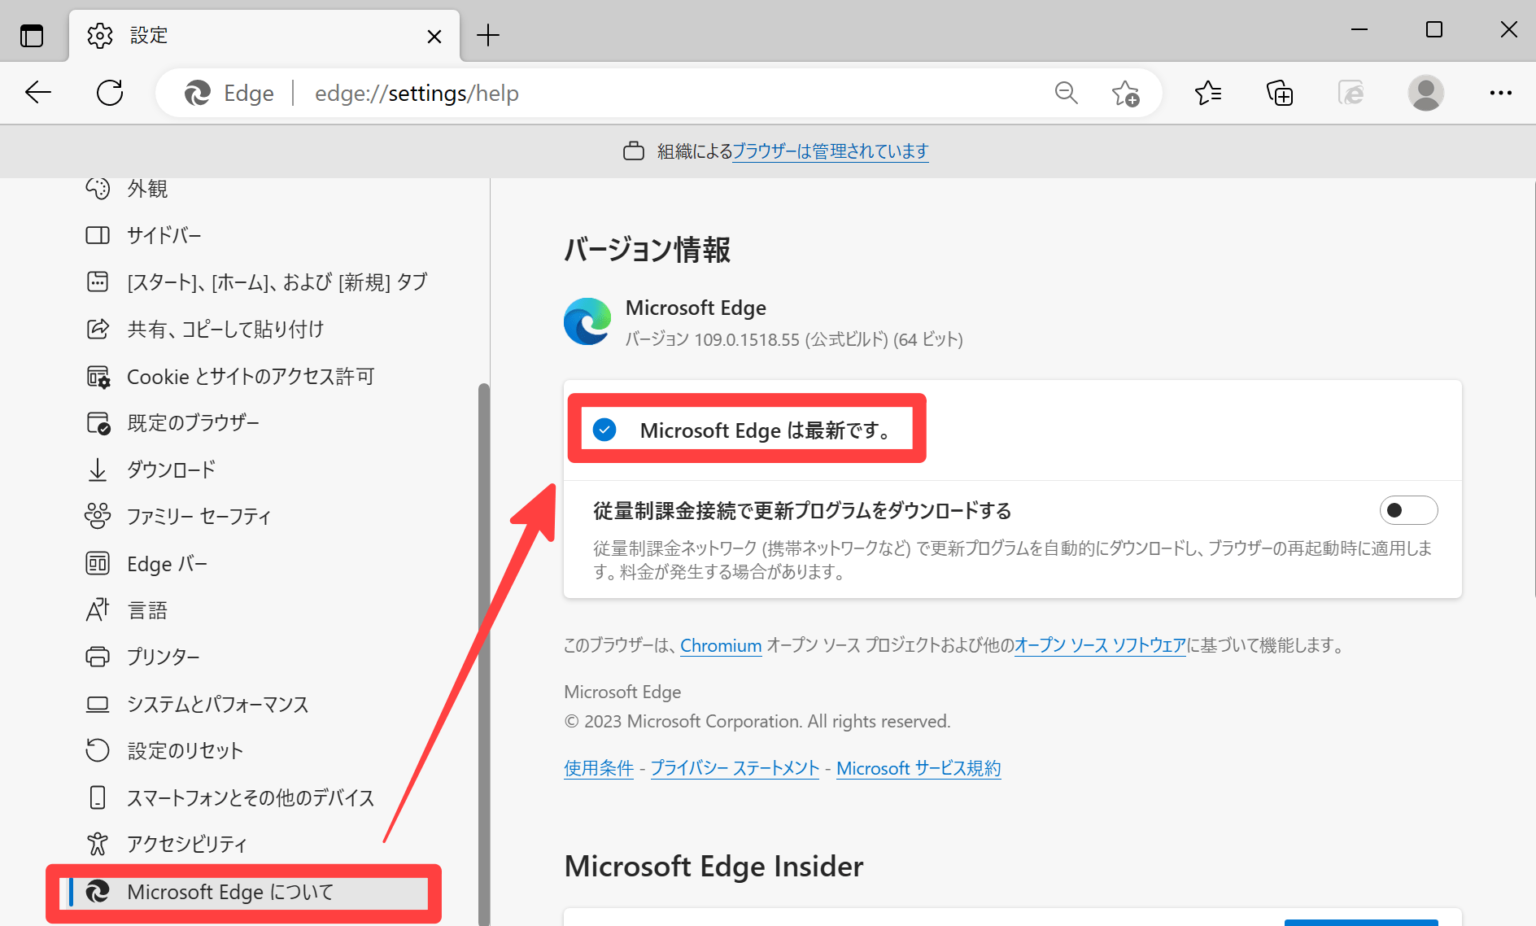The height and width of the screenshot is (926, 1536).
Task: Click the ブラウザーは管理されています link
Action: tap(830, 151)
